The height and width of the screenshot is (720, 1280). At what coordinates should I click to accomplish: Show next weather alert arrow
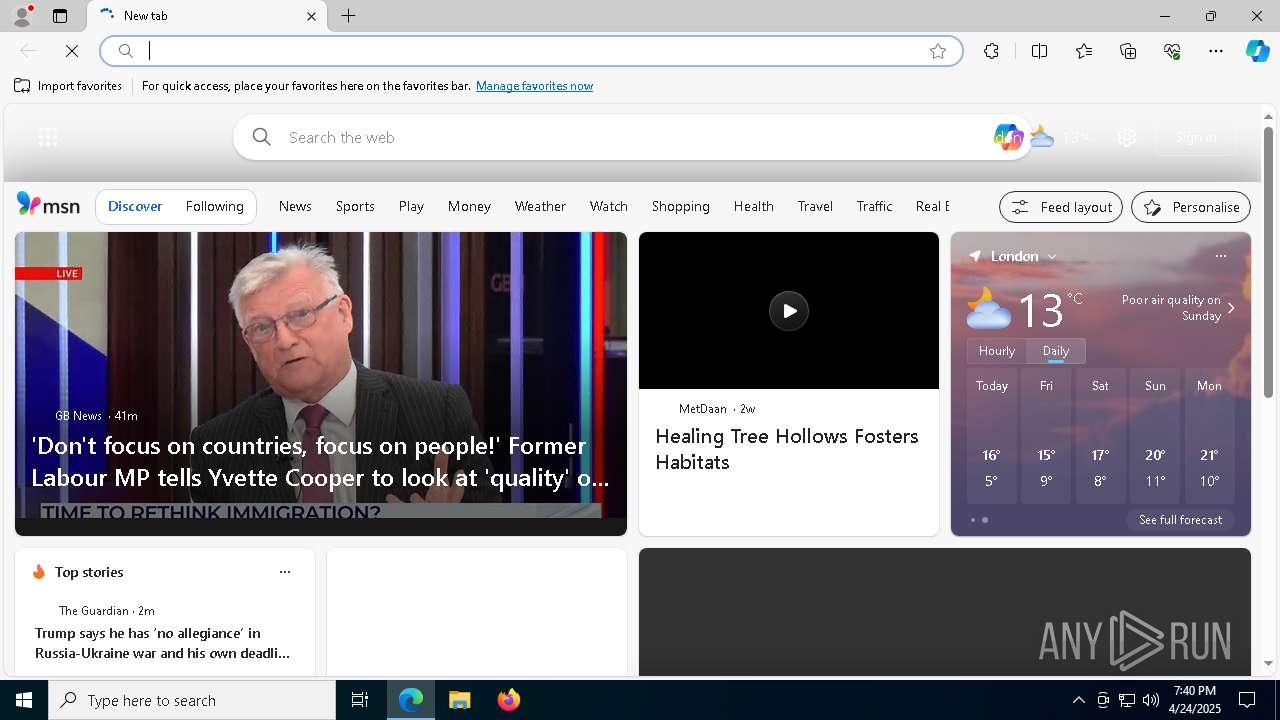click(1231, 308)
